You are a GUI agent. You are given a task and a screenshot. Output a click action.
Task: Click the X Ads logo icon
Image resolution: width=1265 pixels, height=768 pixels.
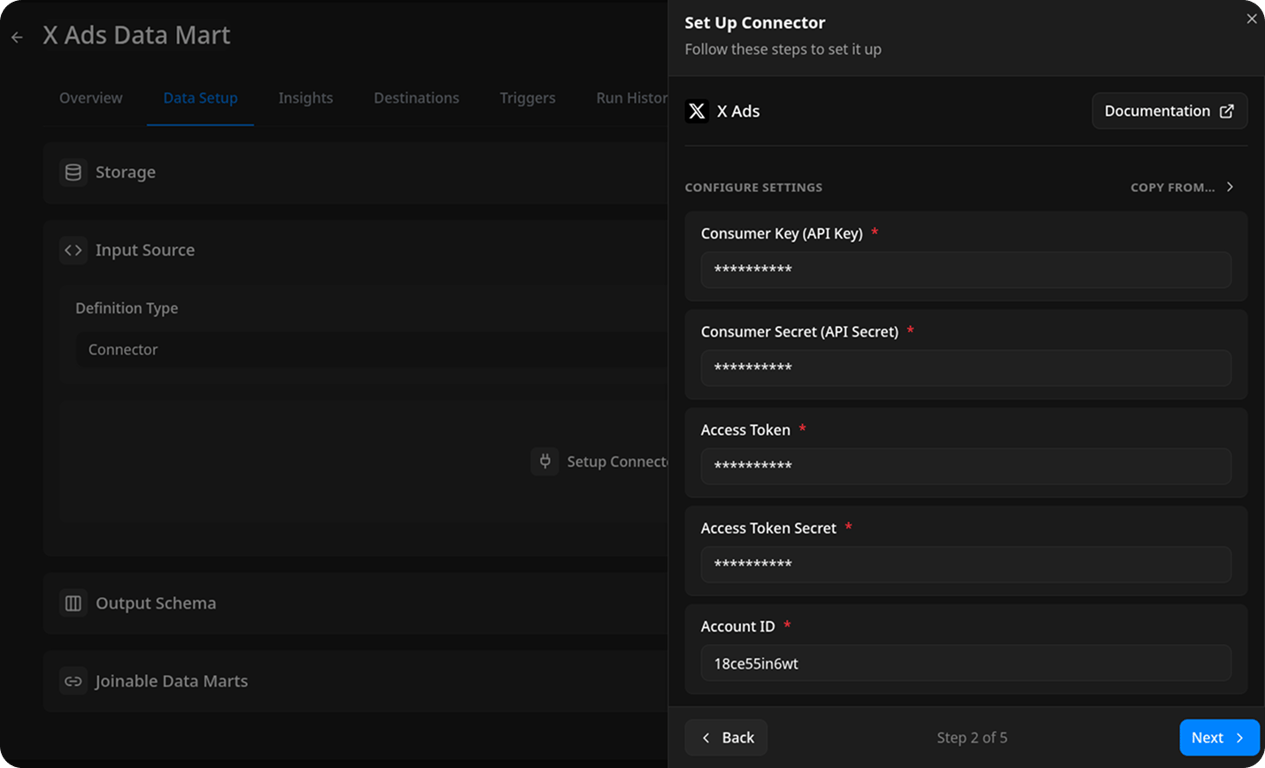[697, 111]
